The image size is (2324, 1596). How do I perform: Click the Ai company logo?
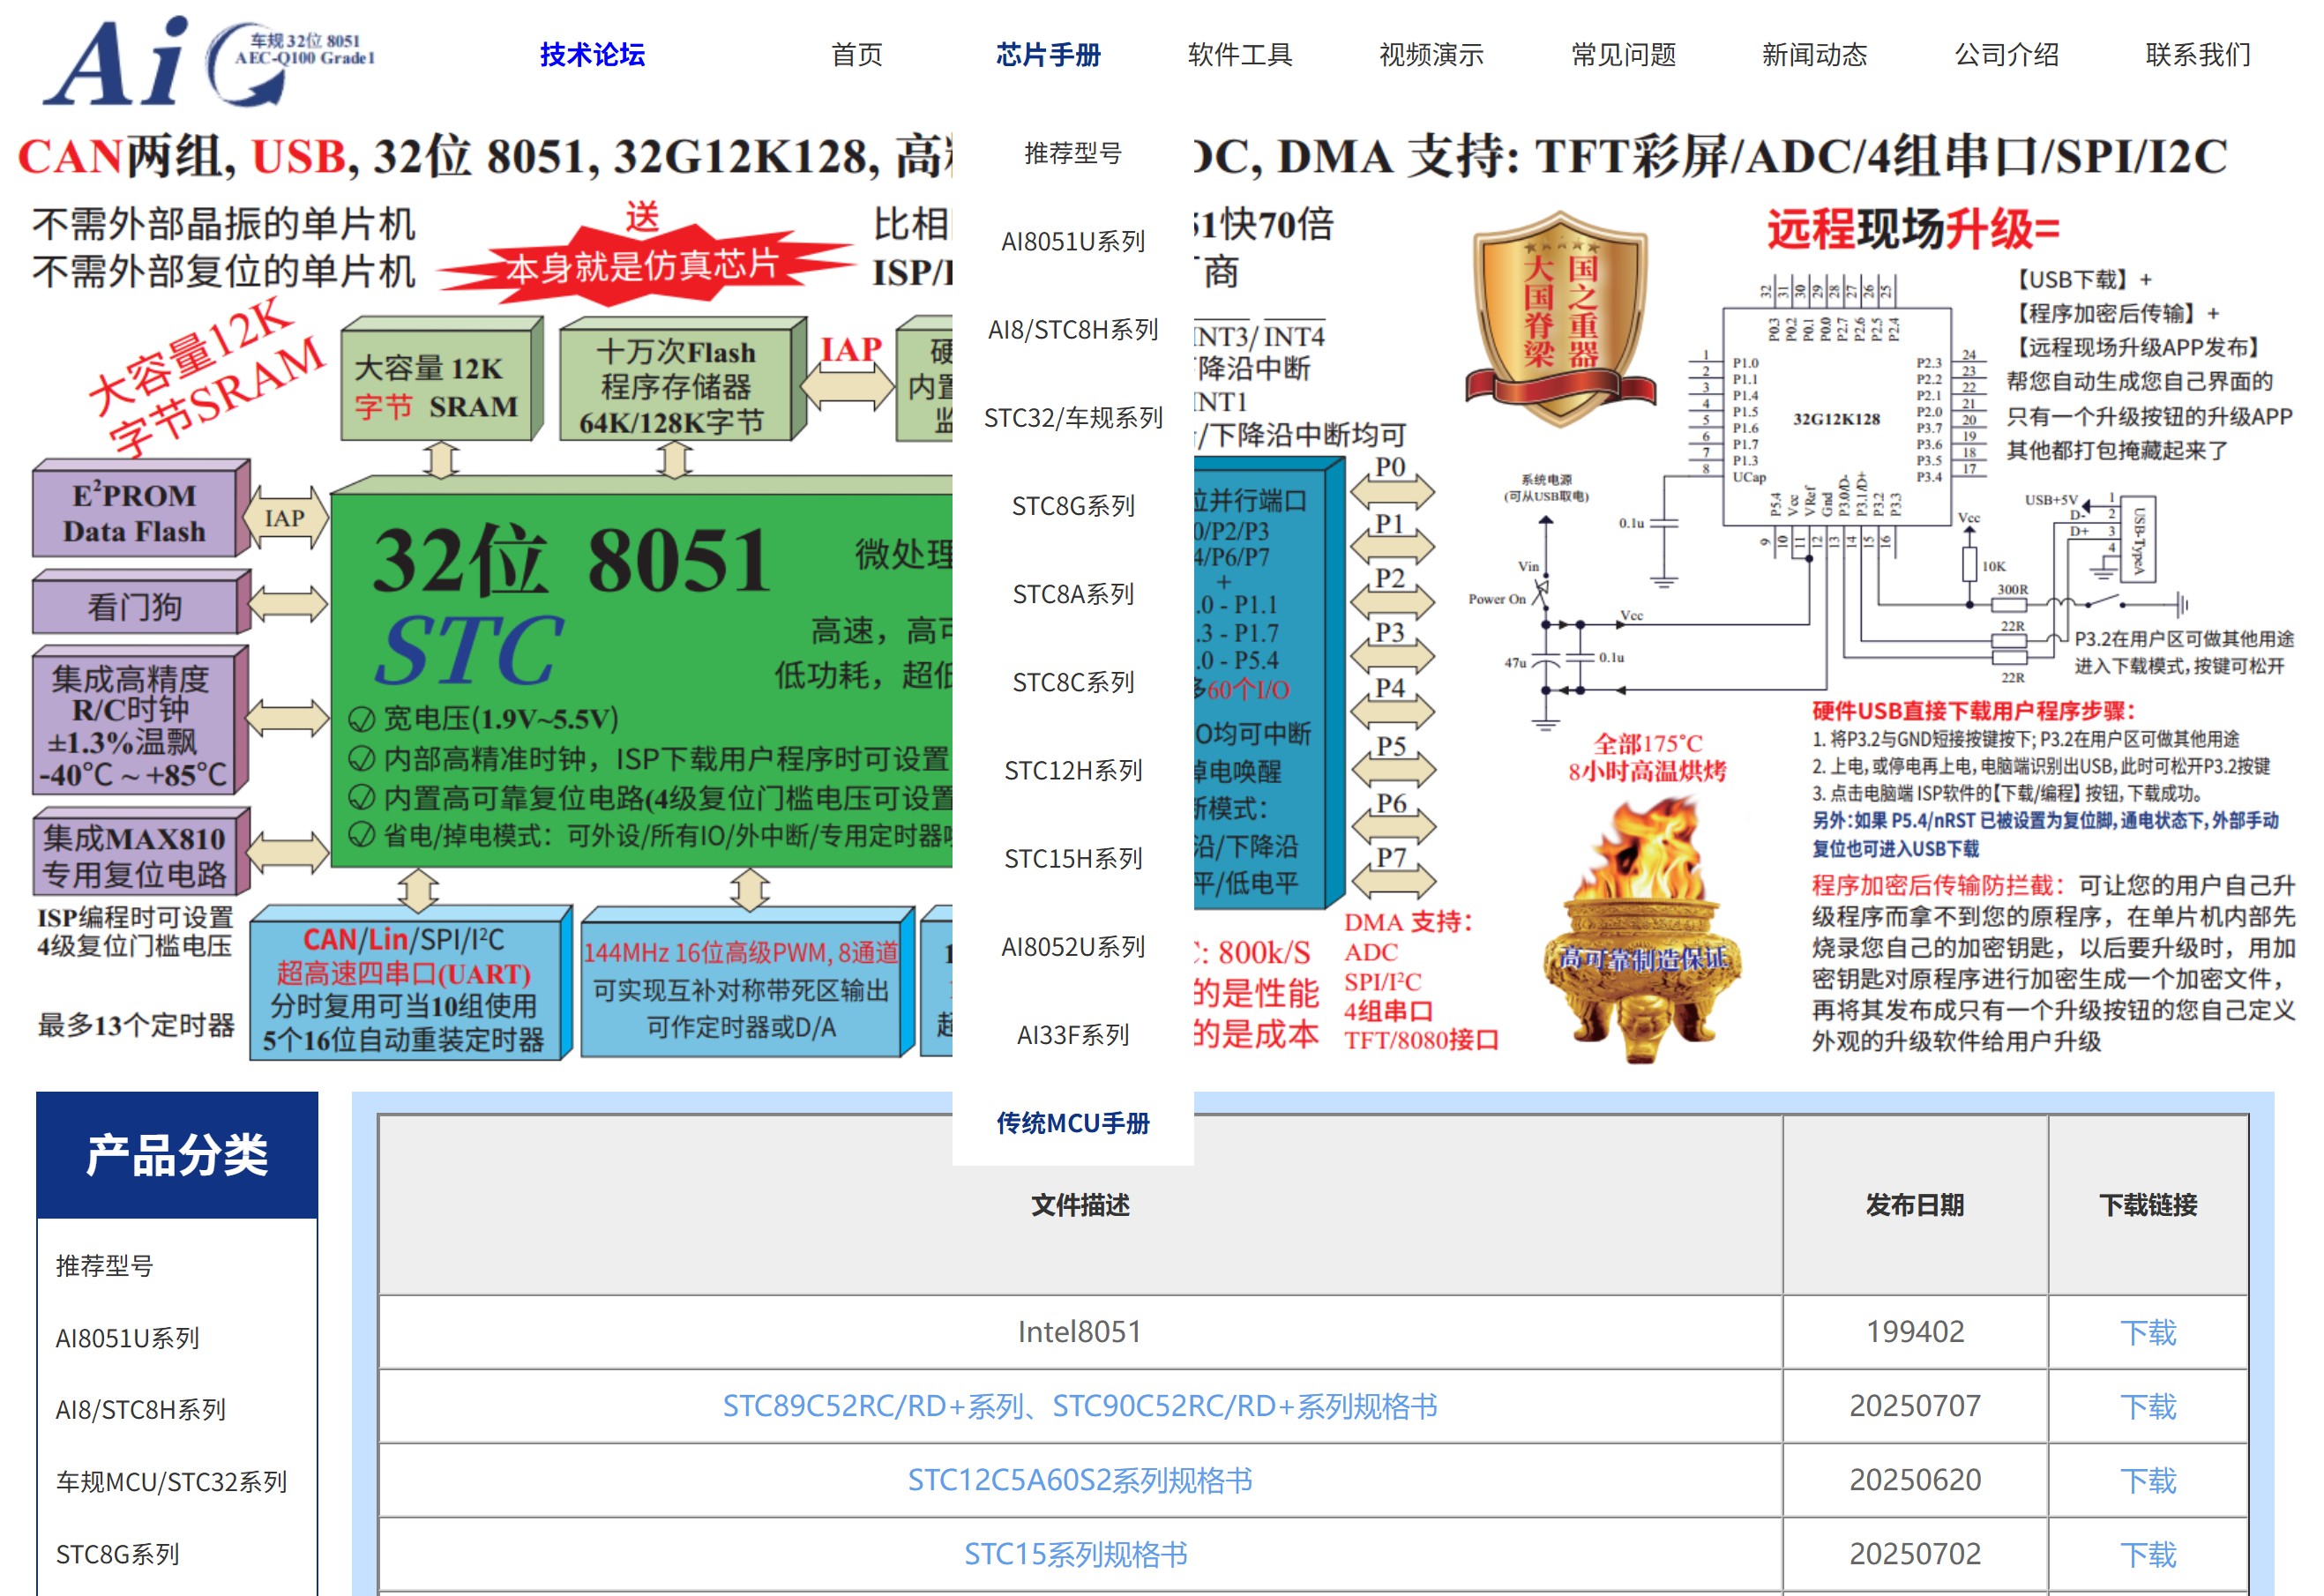pyautogui.click(x=209, y=62)
